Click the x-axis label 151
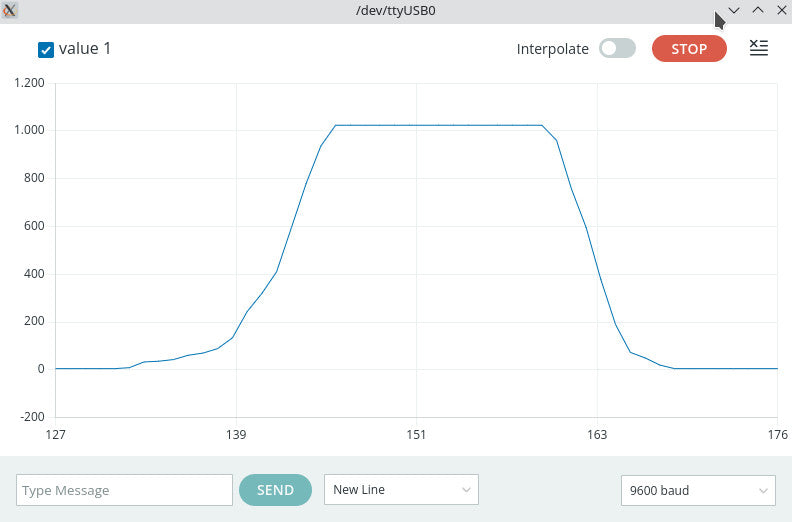This screenshot has width=792, height=522. point(416,435)
